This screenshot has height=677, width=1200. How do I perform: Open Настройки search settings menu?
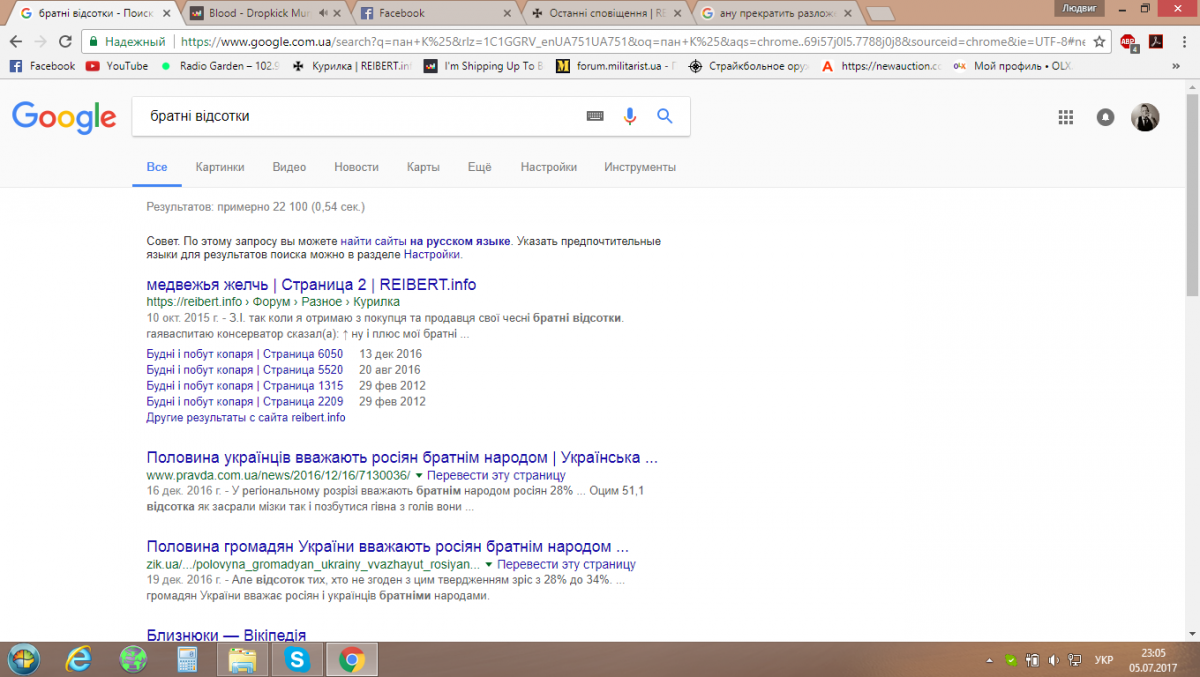[x=548, y=167]
